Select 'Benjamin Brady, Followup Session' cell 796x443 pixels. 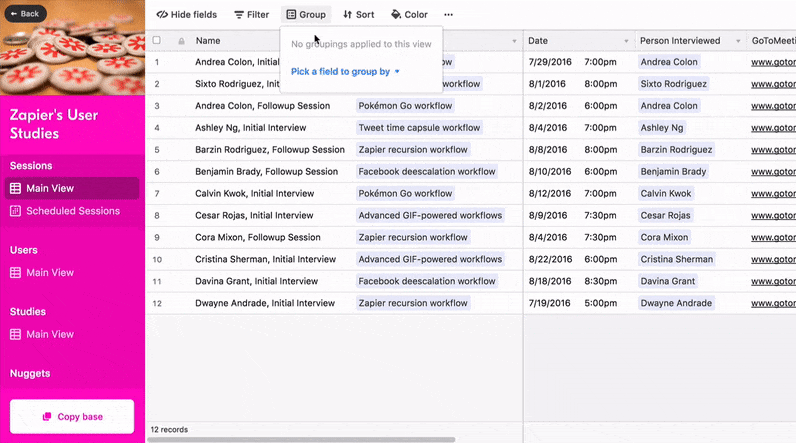click(x=267, y=172)
